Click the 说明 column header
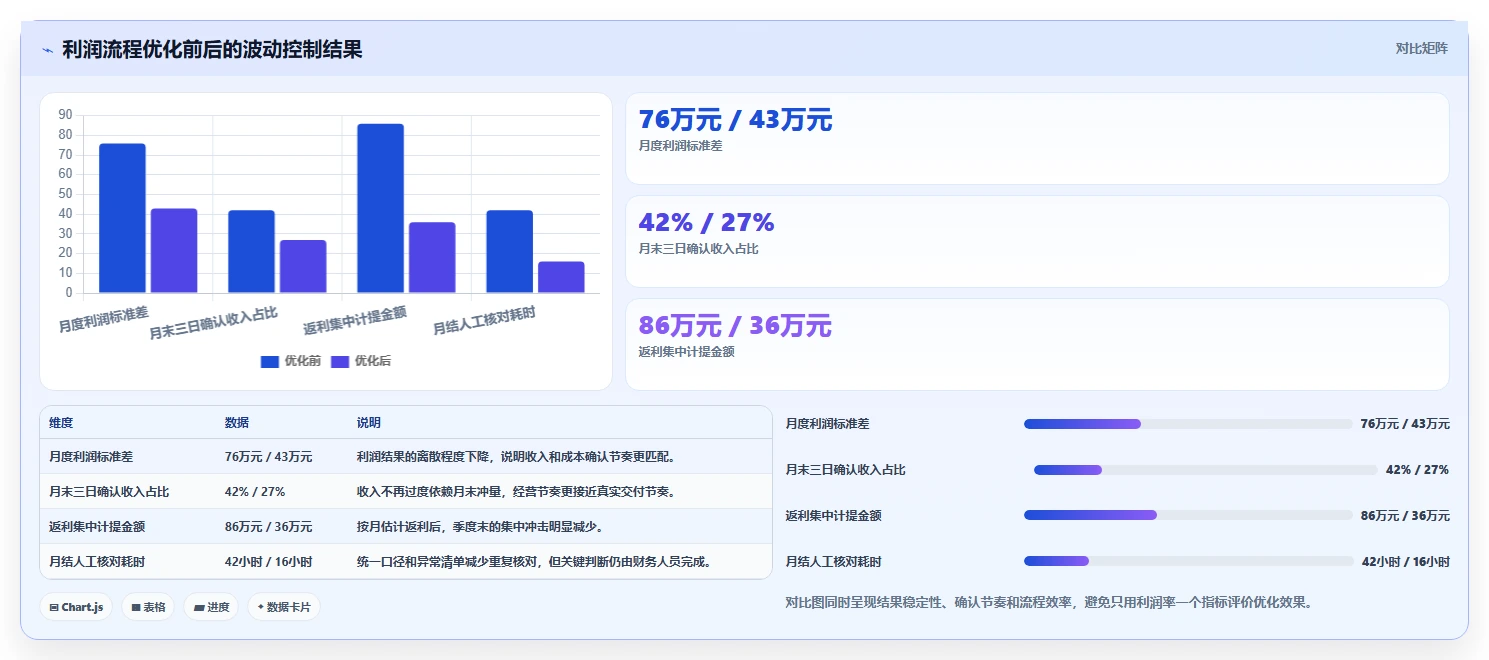Image resolution: width=1489 pixels, height=660 pixels. pyautogui.click(x=369, y=423)
